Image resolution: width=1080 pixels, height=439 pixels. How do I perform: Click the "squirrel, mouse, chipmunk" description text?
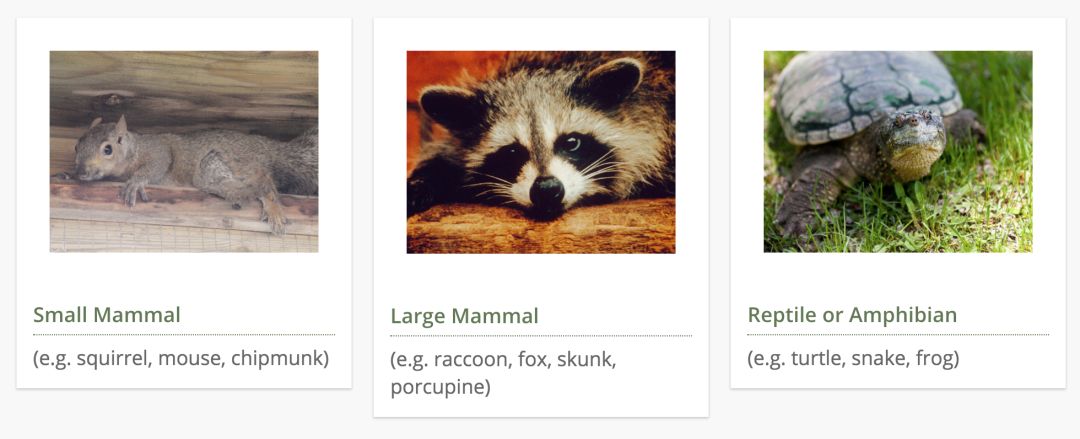(181, 357)
